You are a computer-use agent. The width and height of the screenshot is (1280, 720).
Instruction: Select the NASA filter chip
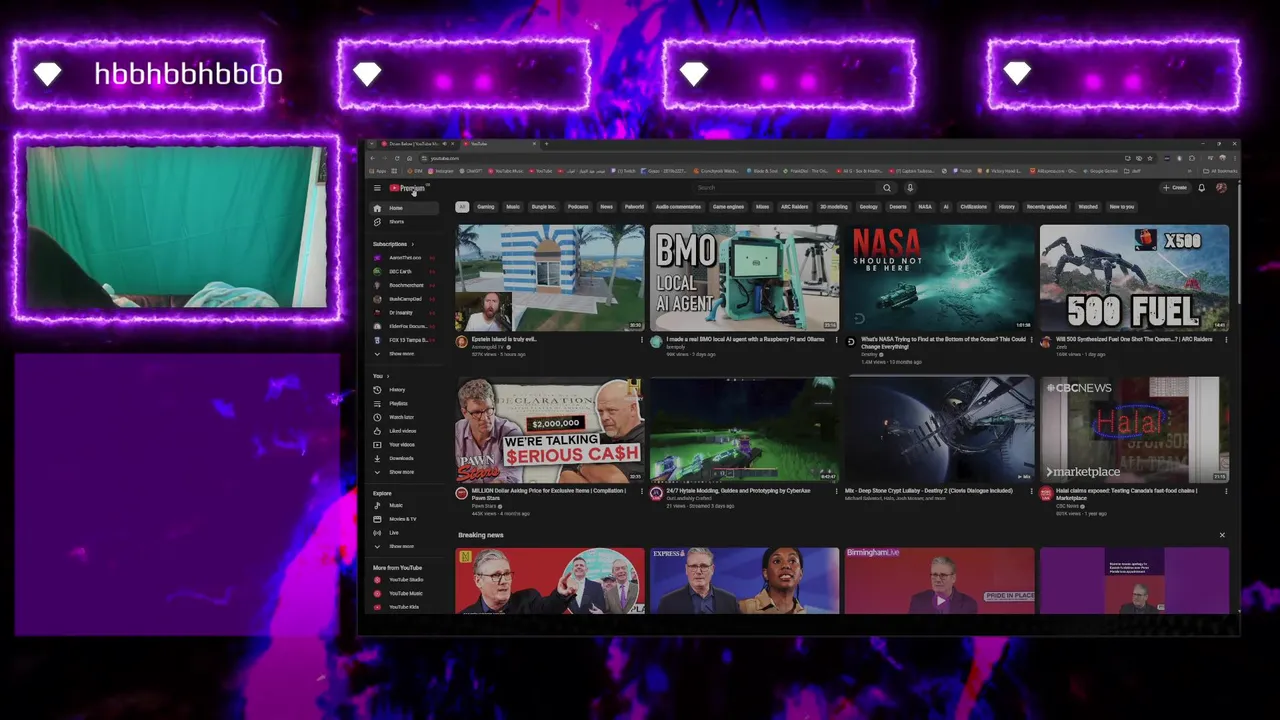click(x=925, y=207)
